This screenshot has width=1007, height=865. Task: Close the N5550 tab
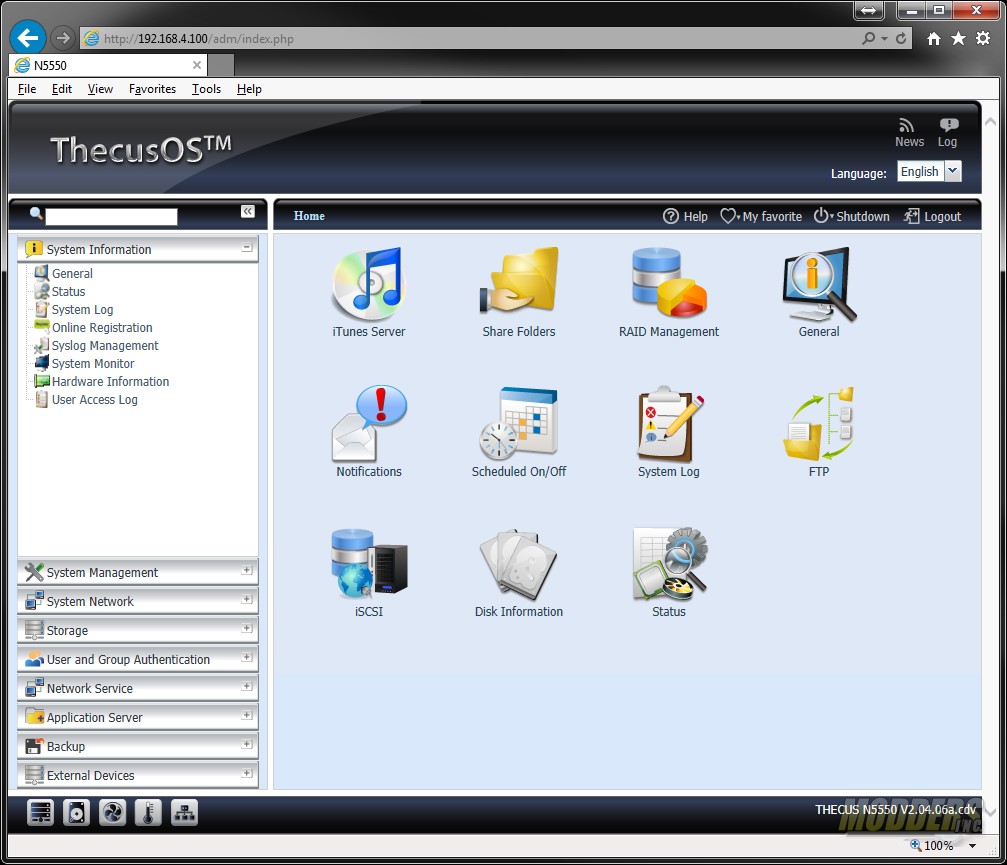197,65
